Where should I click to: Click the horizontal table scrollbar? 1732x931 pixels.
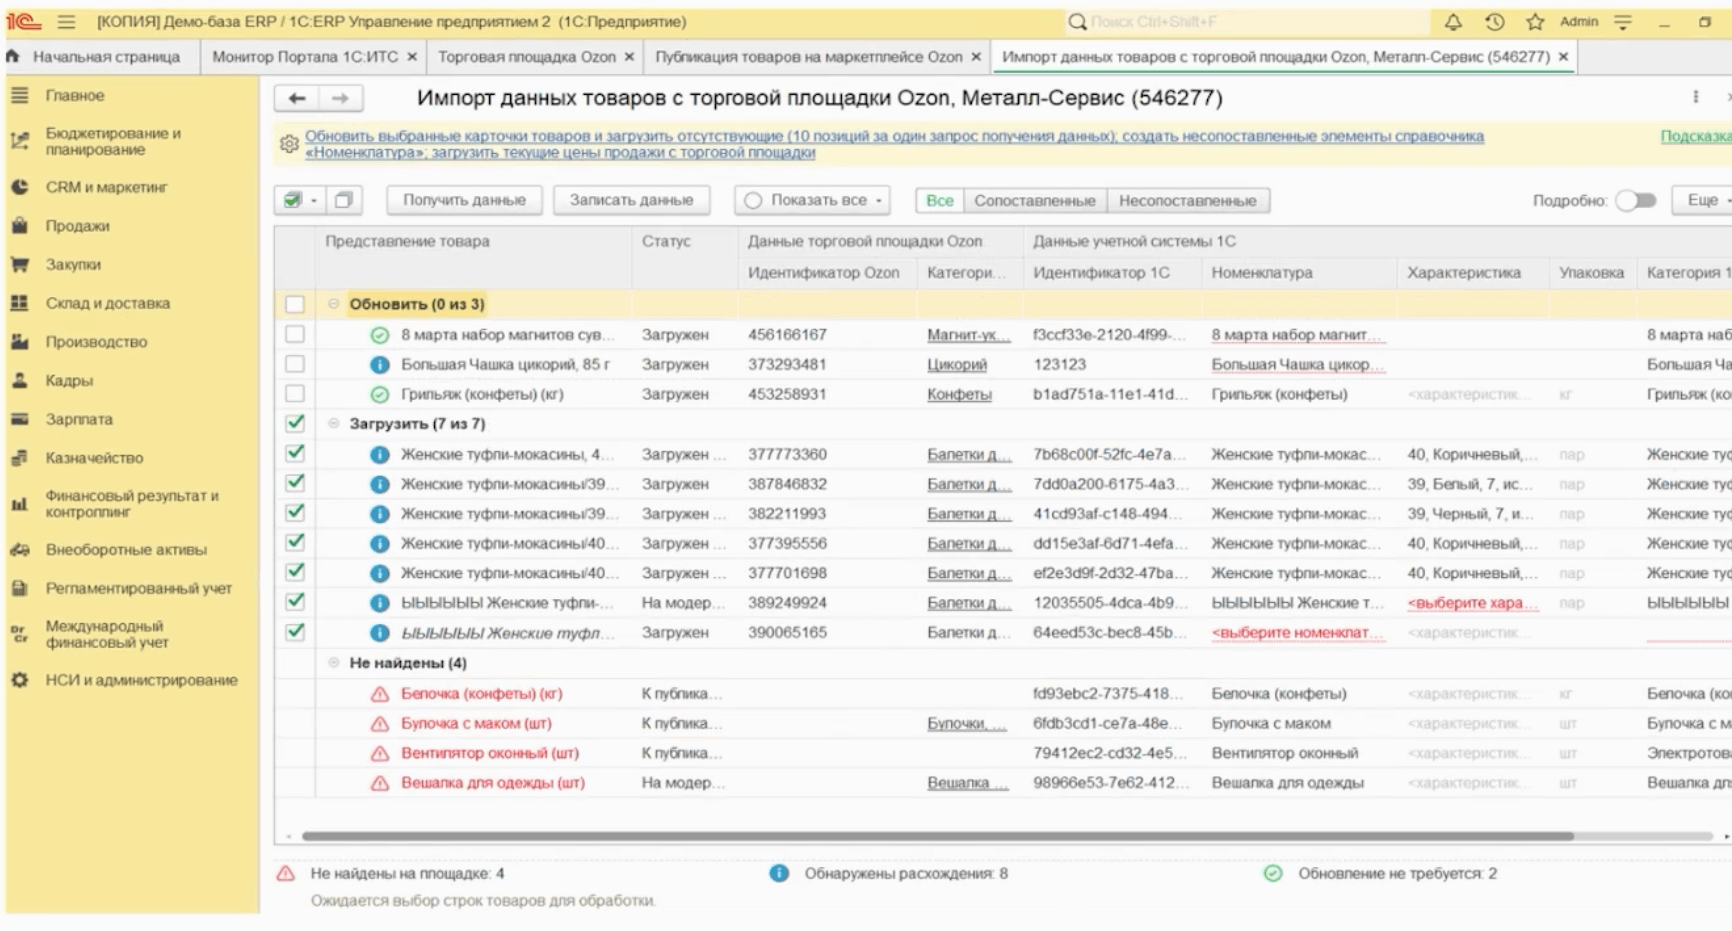coord(937,836)
